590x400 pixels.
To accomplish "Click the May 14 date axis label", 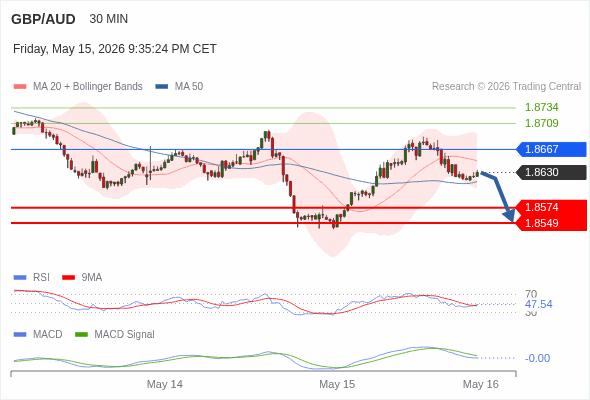I will coord(165,384).
